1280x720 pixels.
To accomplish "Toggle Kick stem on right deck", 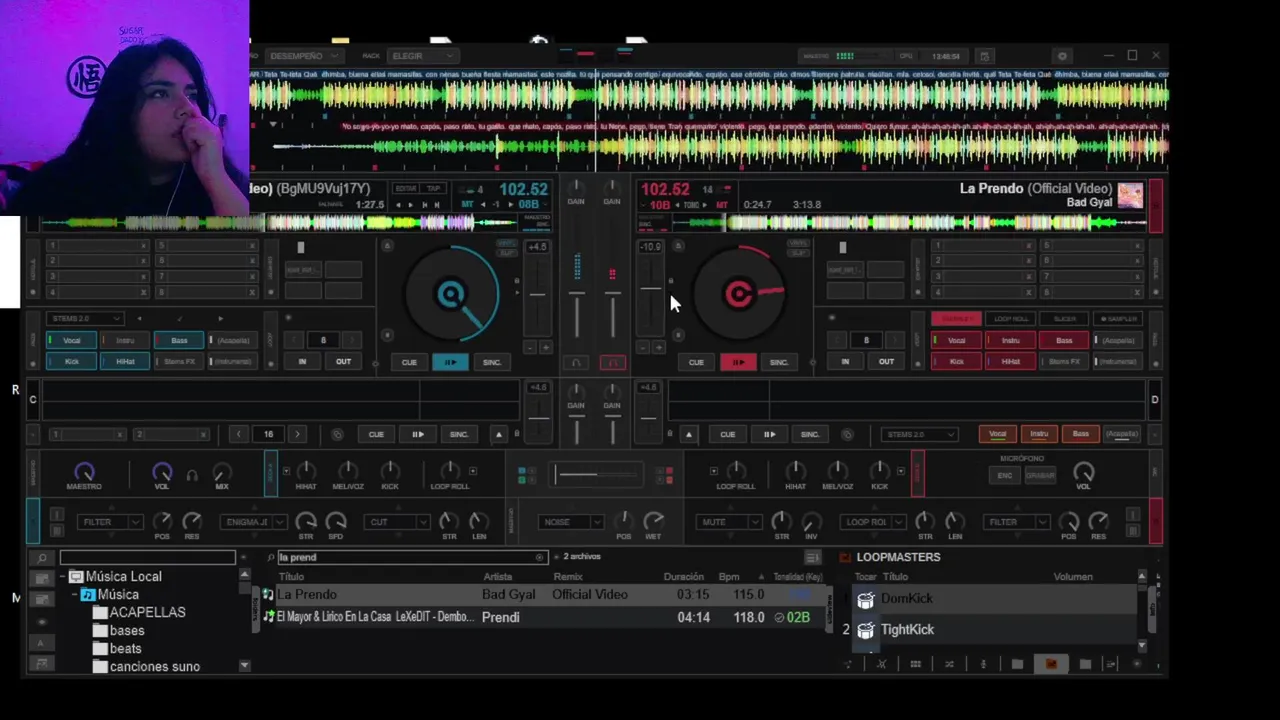I will pyautogui.click(x=956, y=361).
